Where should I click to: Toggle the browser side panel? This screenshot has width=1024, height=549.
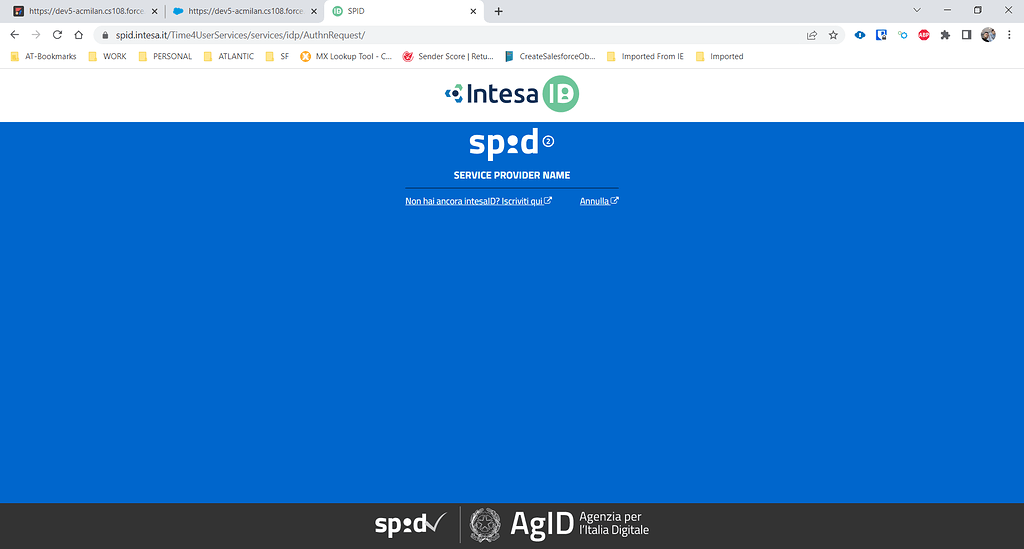pyautogui.click(x=967, y=35)
